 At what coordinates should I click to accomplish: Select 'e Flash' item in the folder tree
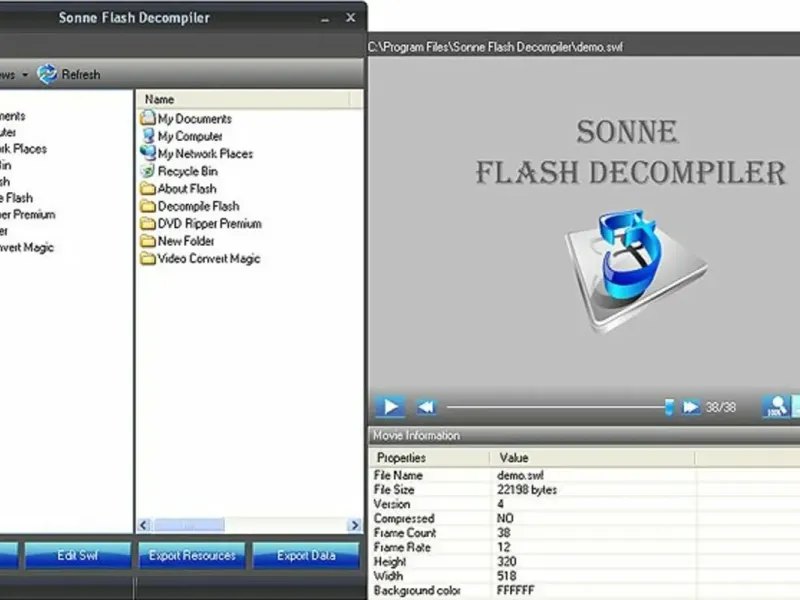16,198
